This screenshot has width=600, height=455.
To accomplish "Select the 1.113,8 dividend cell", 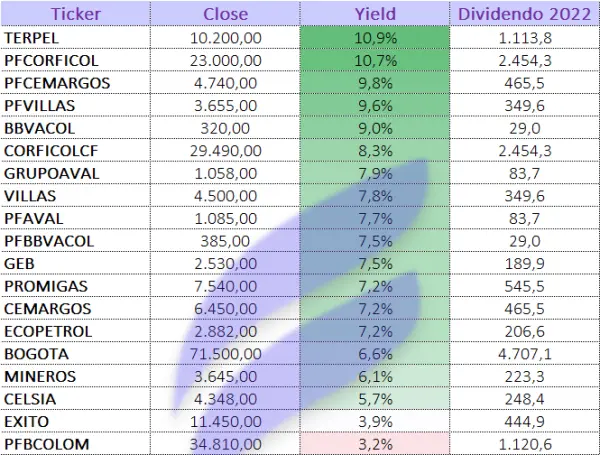I will click(525, 38).
